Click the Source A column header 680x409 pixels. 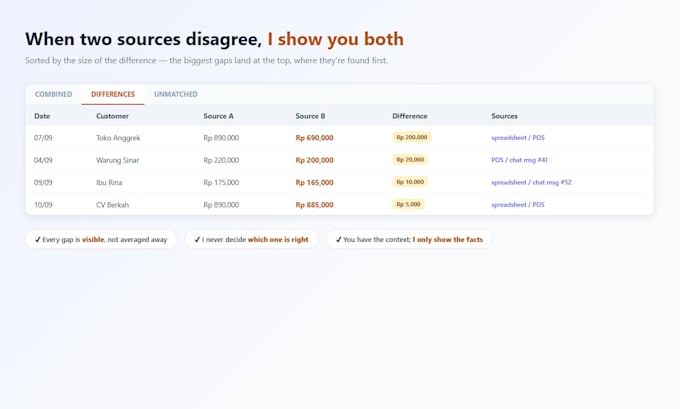(219, 116)
